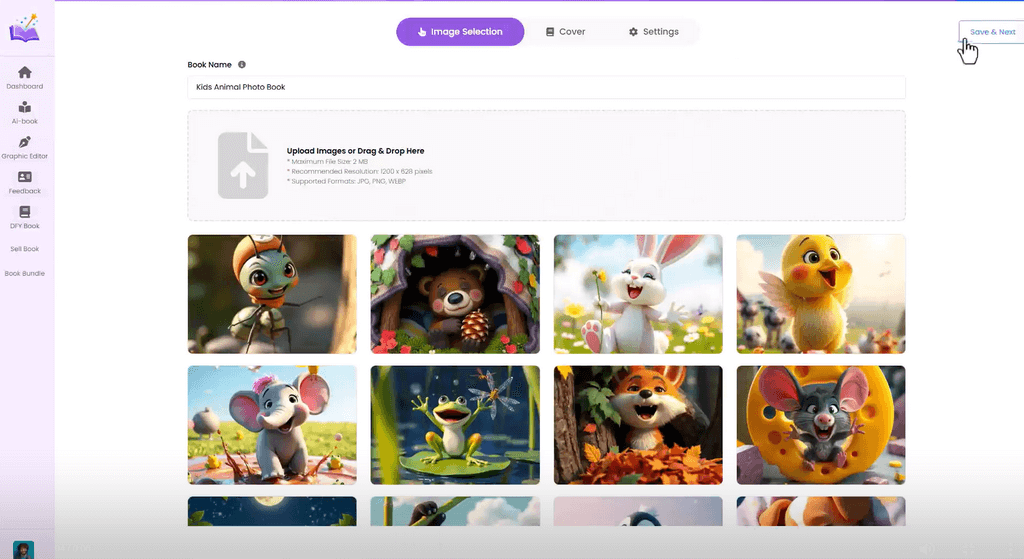
Task: Open the Graphic Editor pen icon
Action: [25, 142]
